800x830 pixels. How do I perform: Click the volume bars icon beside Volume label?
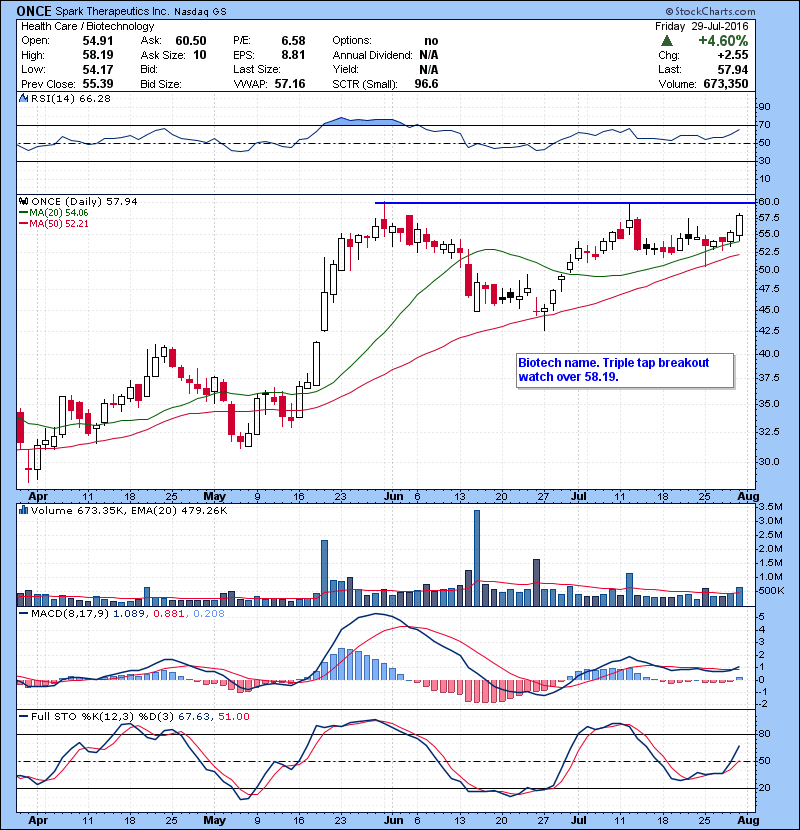point(23,511)
